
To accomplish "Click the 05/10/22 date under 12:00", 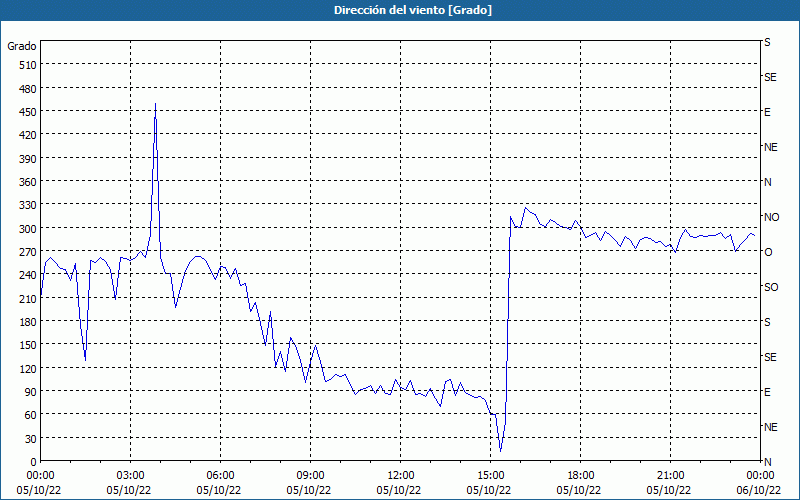I will [399, 490].
